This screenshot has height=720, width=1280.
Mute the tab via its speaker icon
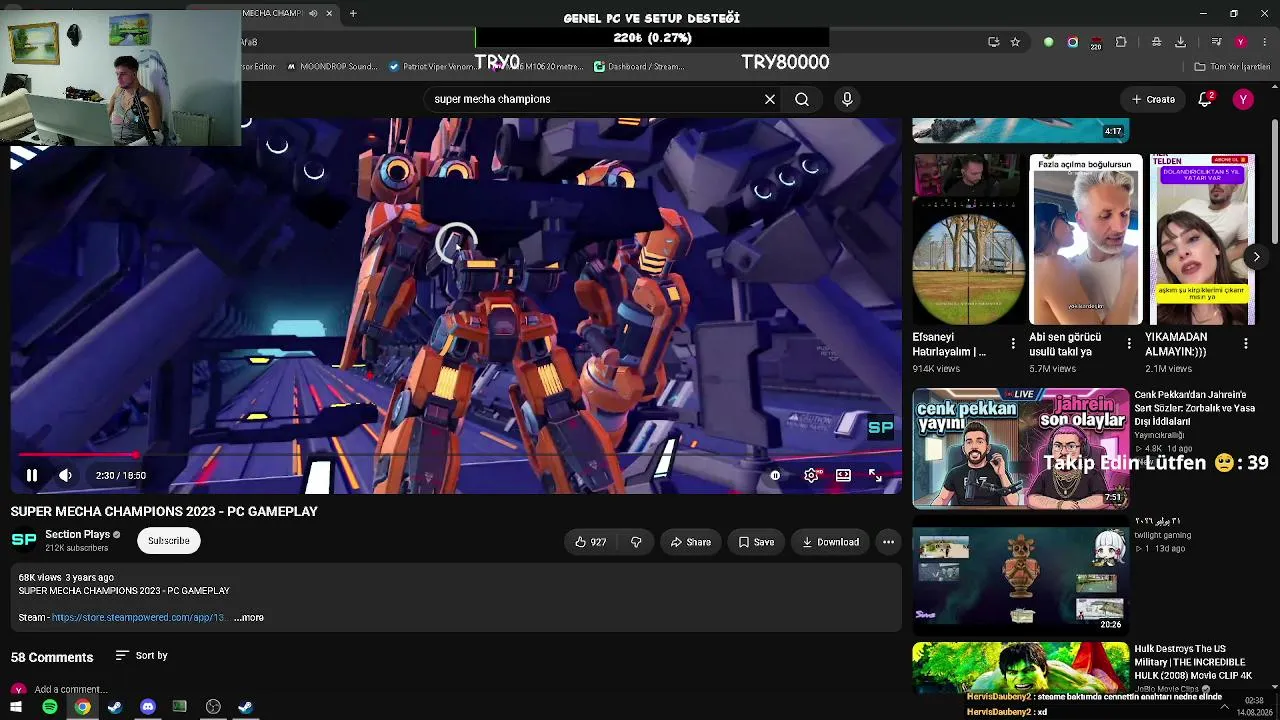pos(313,13)
